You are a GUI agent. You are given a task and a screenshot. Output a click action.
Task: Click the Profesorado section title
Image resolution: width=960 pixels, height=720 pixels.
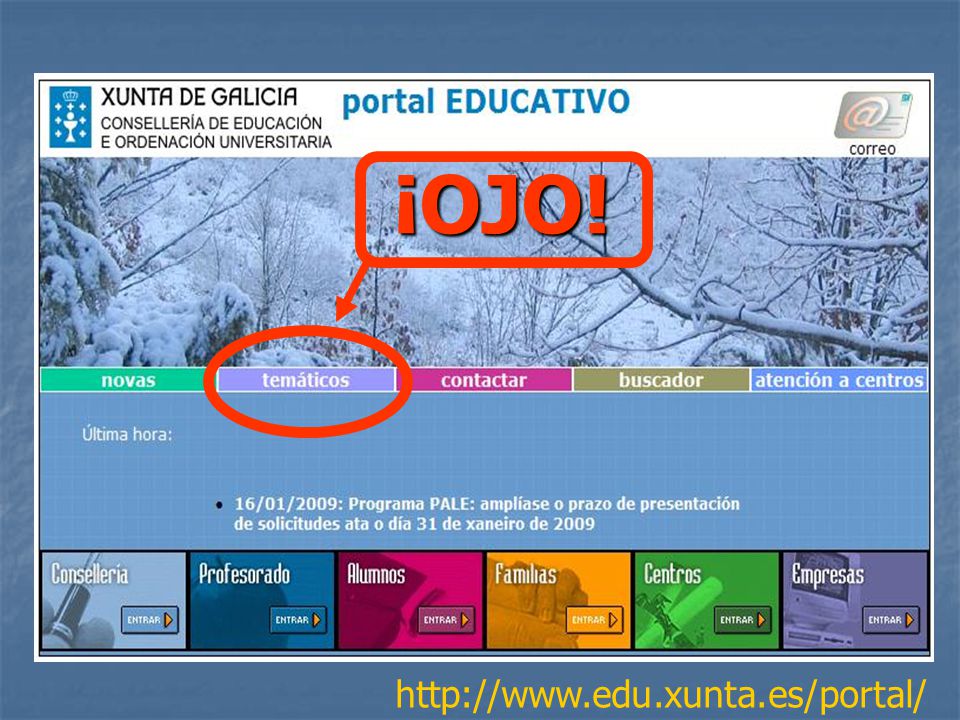244,574
